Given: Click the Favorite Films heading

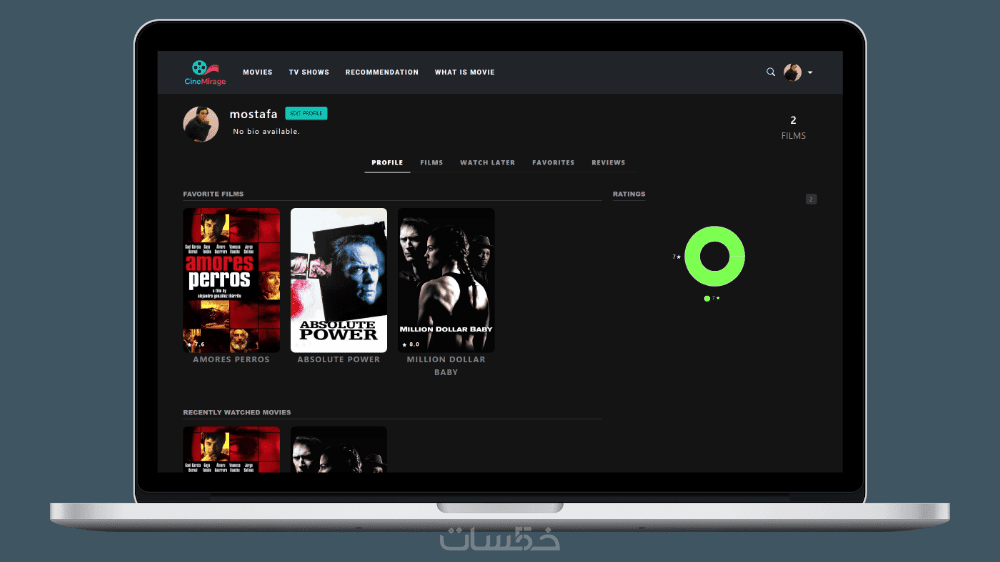Looking at the screenshot, I should [x=213, y=194].
